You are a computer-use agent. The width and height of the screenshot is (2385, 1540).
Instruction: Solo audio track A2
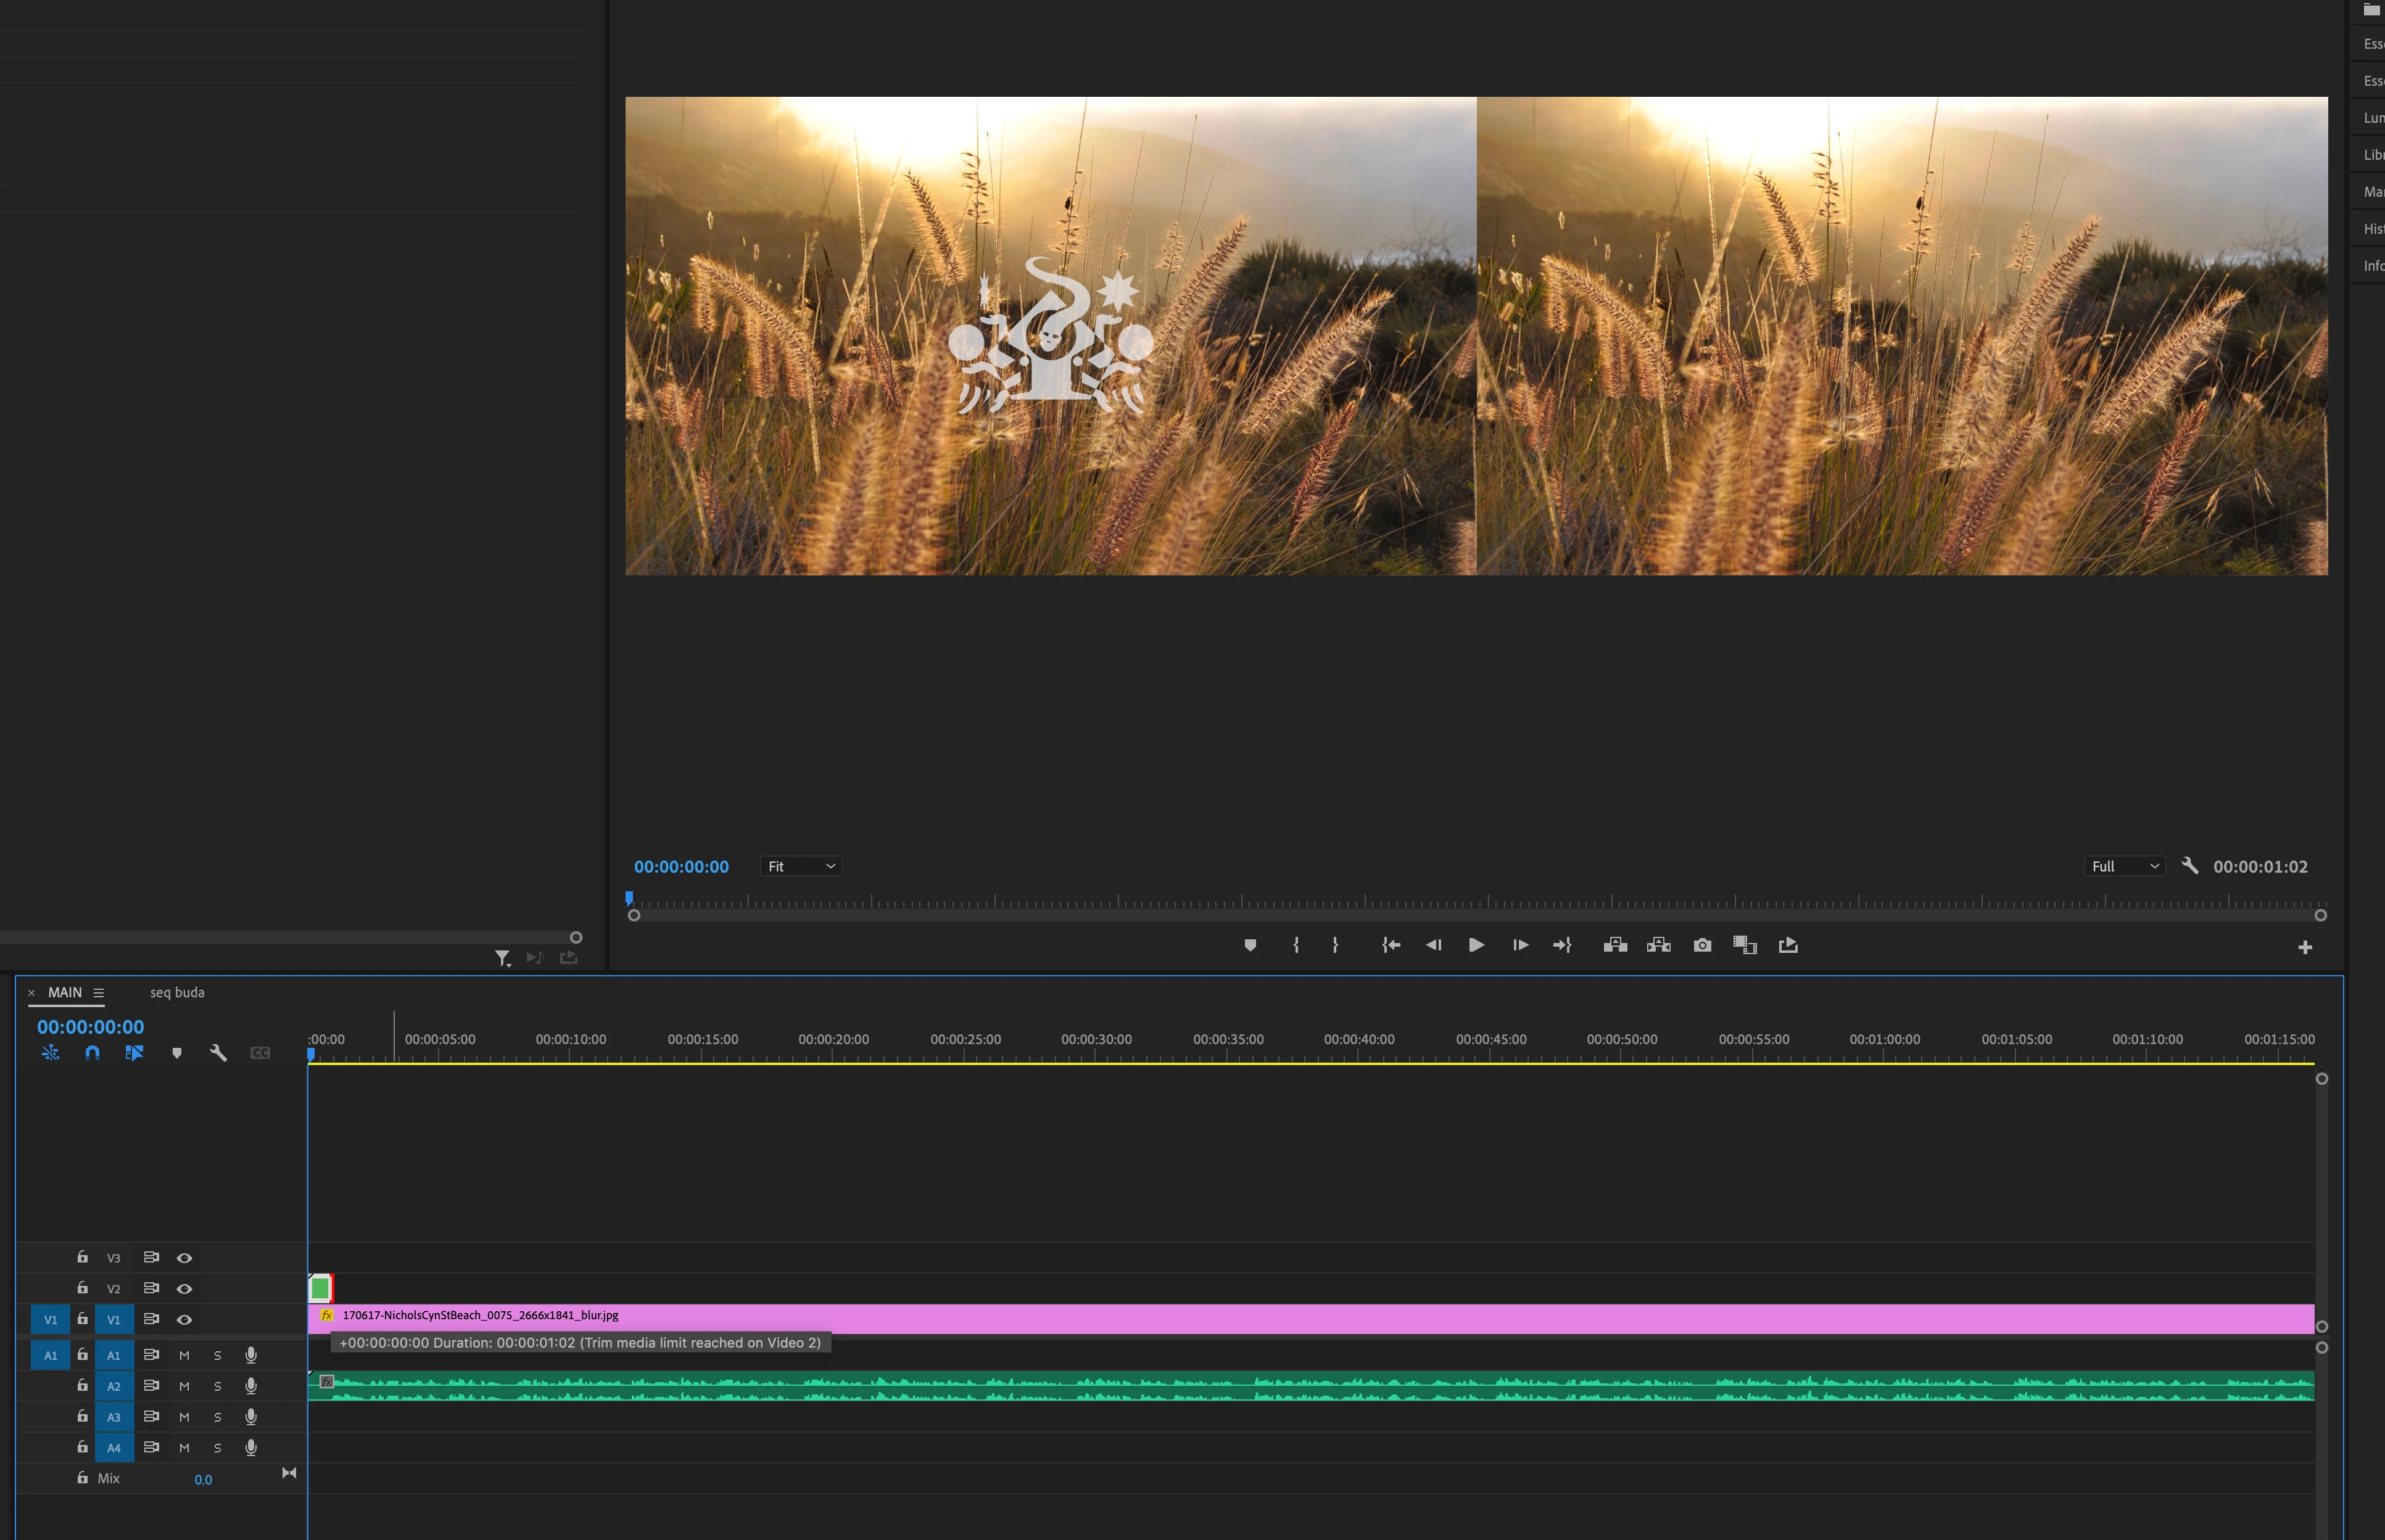pyautogui.click(x=217, y=1387)
